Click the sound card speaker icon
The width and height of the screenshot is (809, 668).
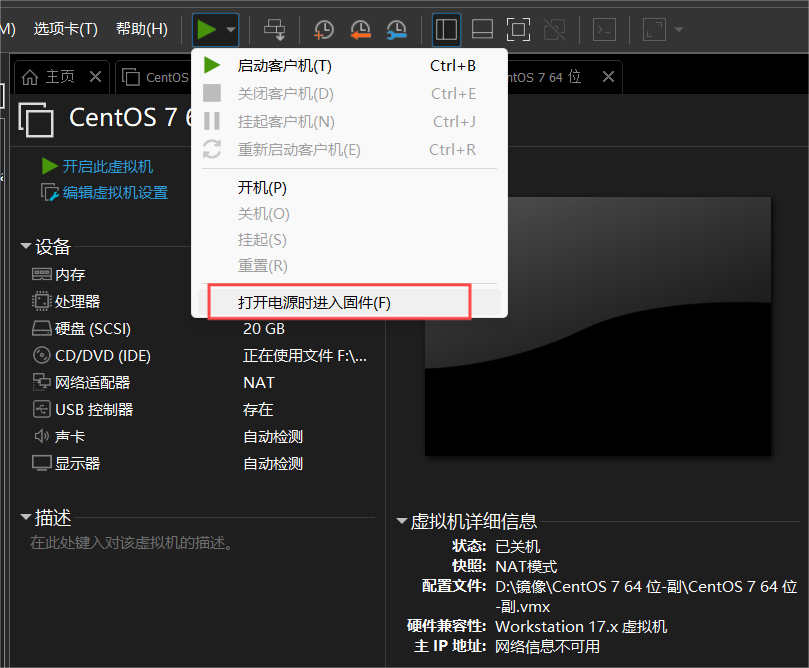(41, 436)
